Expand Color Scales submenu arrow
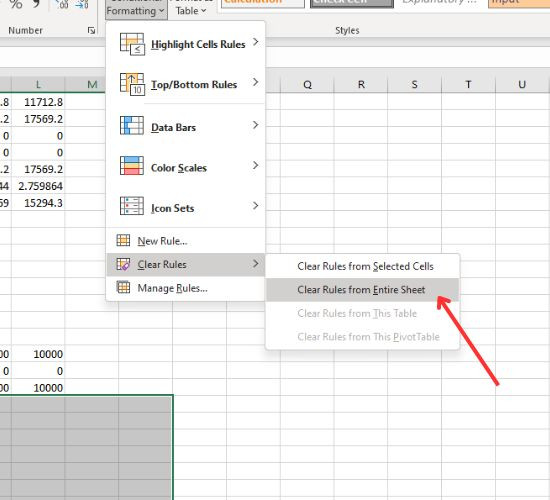The width and height of the screenshot is (550, 500). (255, 165)
